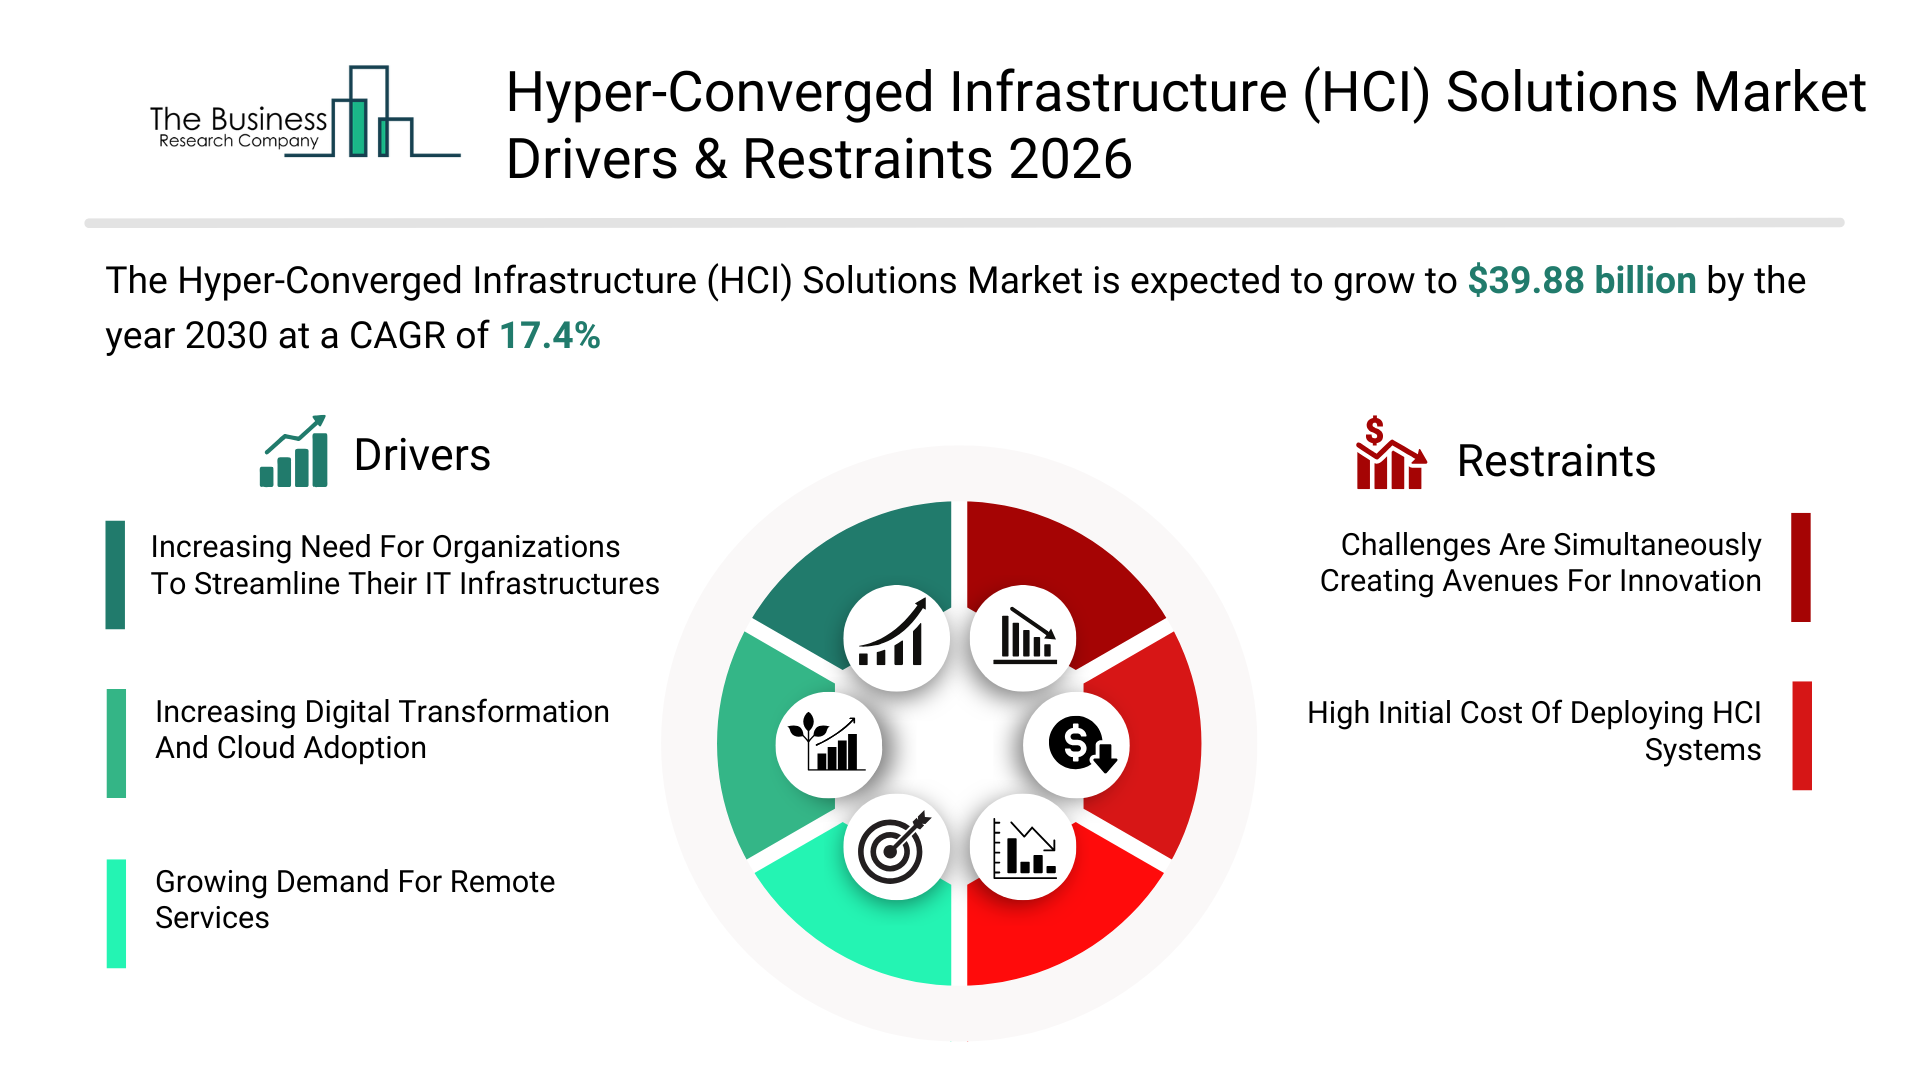Screen dimensions: 1920x1080
Task: Click the declining bar chart icon in wheel
Action: tap(1023, 638)
